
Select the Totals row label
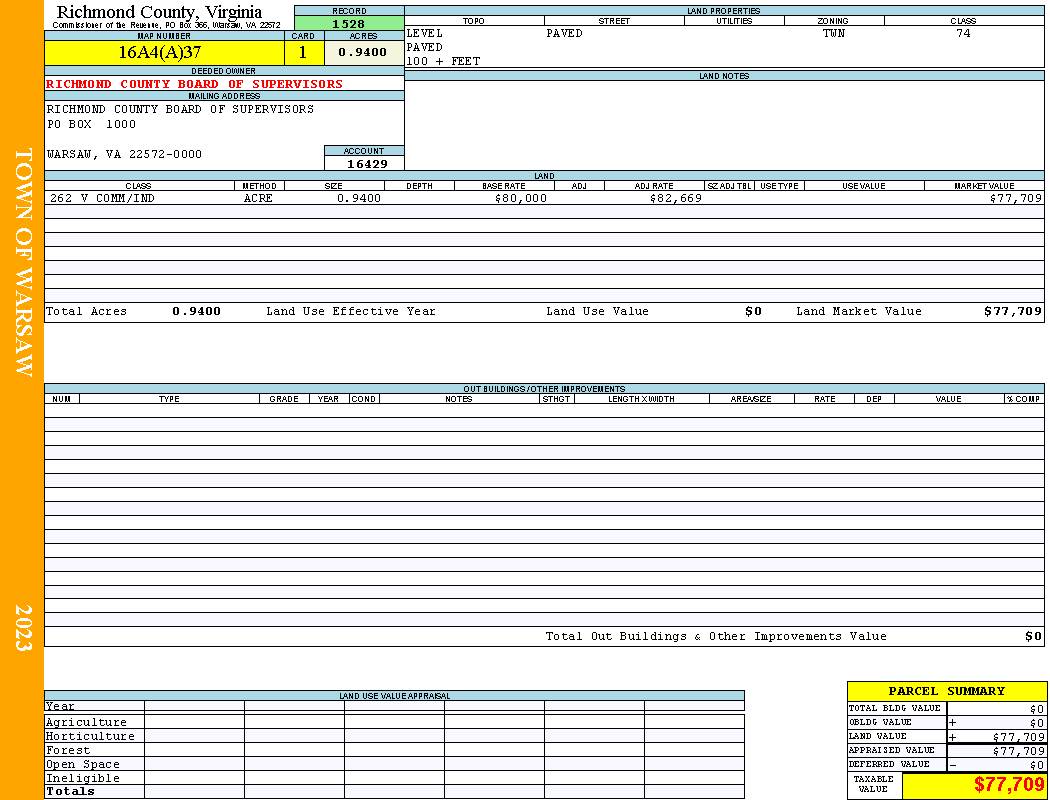pyautogui.click(x=70, y=791)
